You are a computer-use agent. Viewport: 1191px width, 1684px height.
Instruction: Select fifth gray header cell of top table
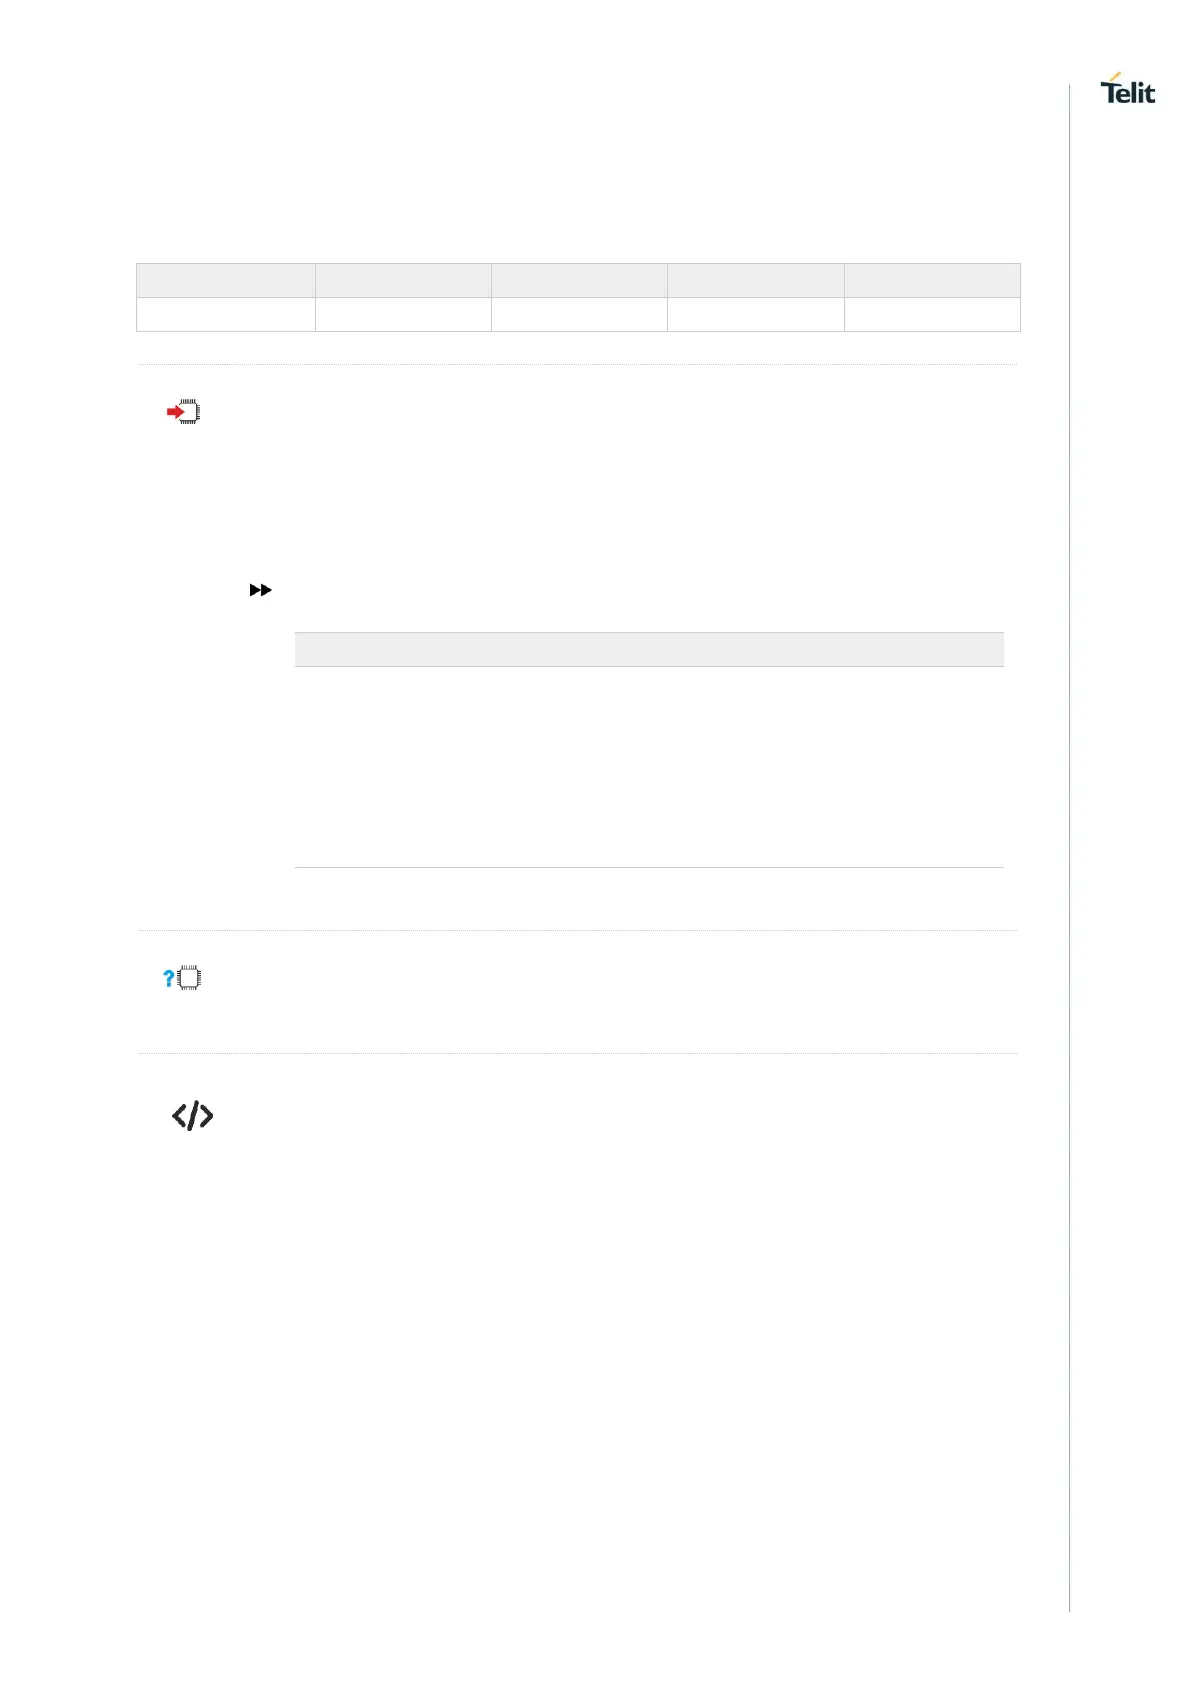[932, 280]
